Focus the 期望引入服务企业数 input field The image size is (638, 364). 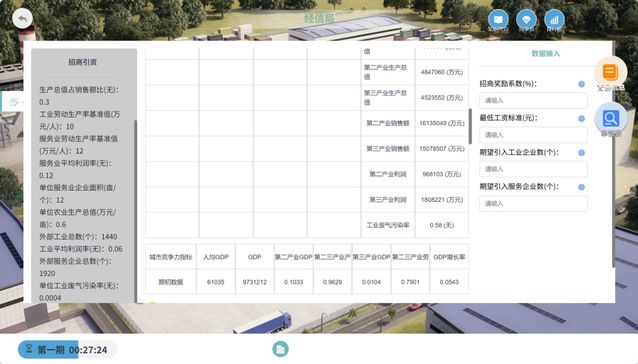tap(533, 203)
